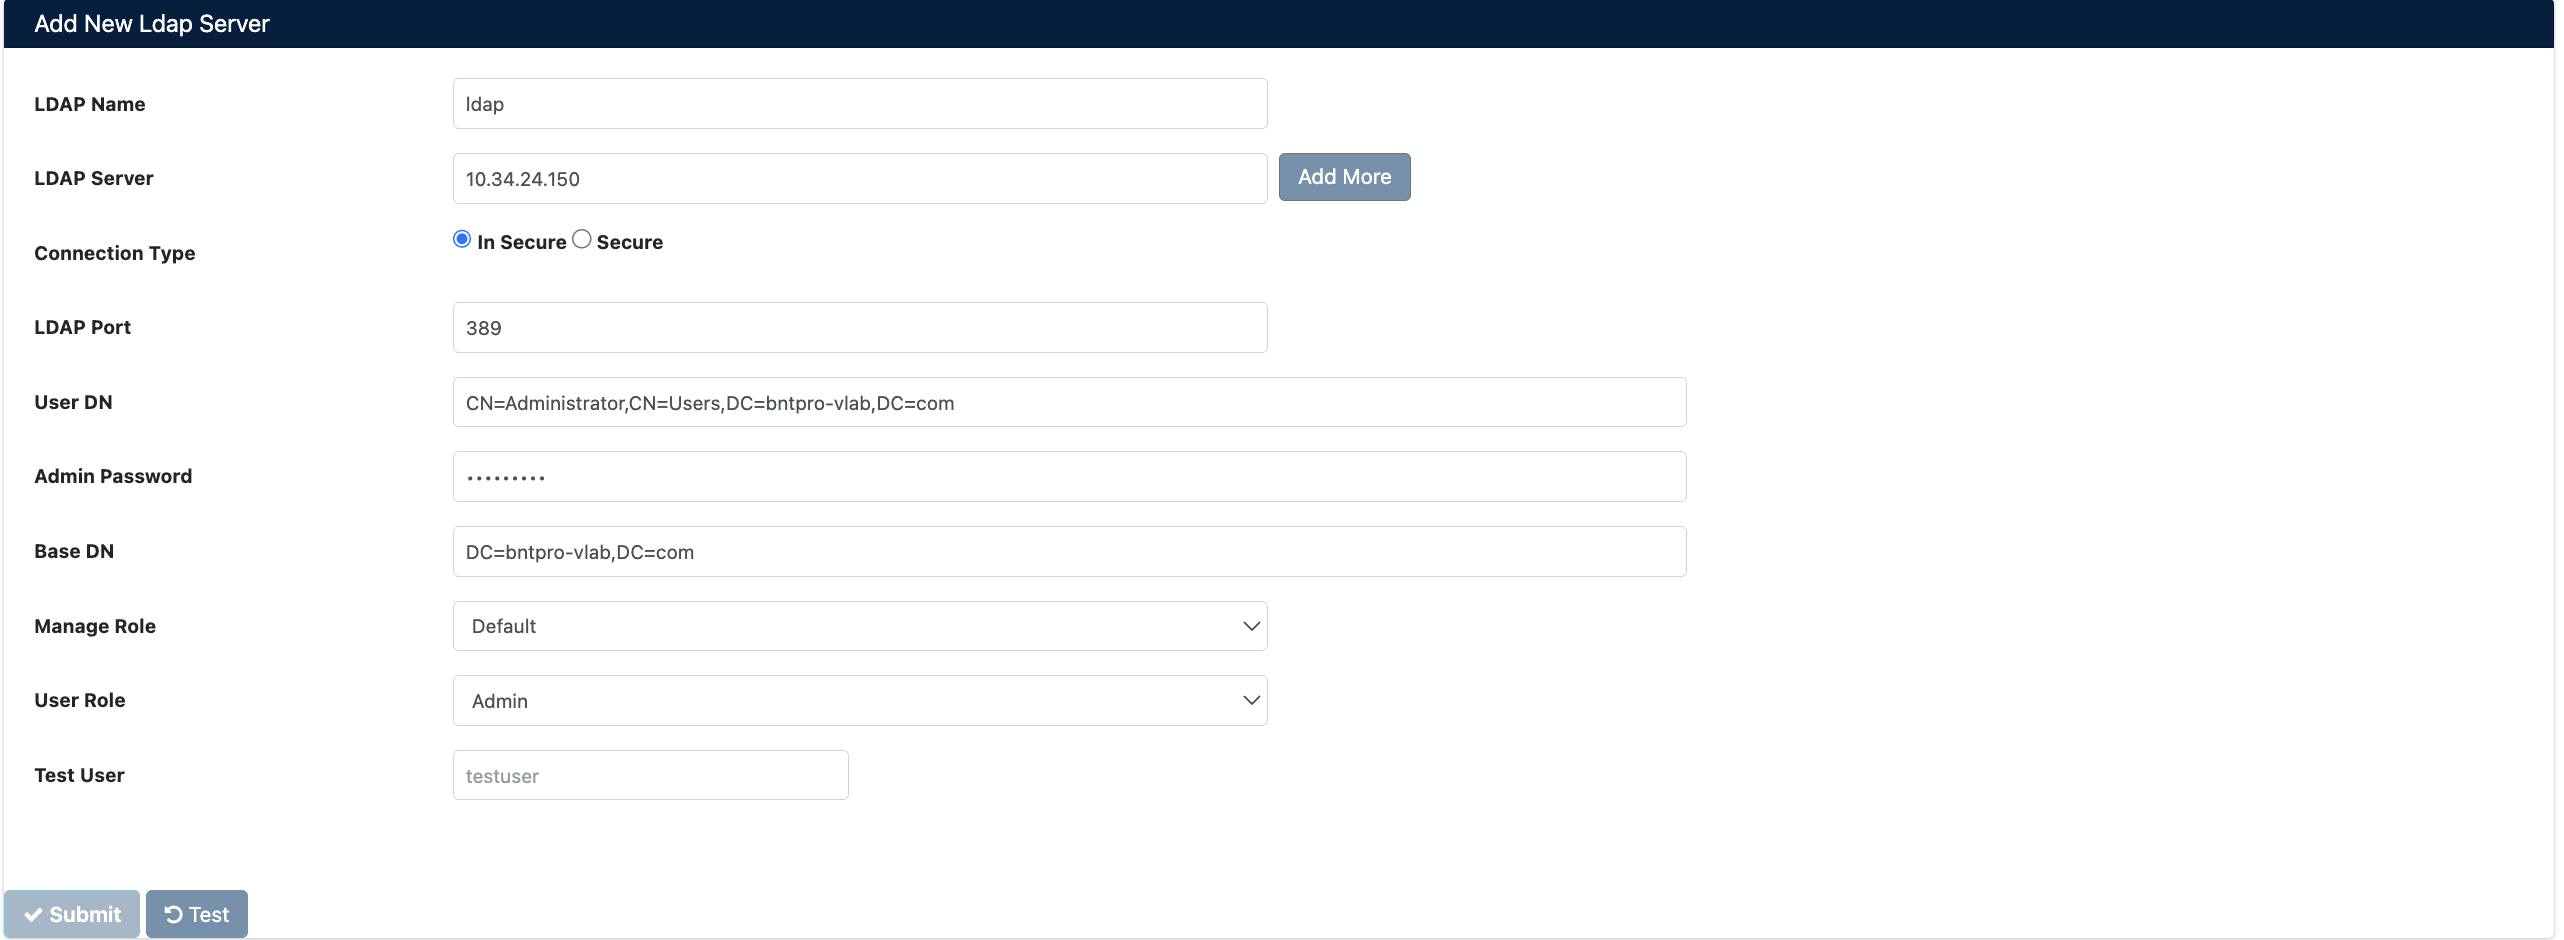Click the checkmark icon on Submit
The height and width of the screenshot is (940, 2564).
click(x=34, y=913)
